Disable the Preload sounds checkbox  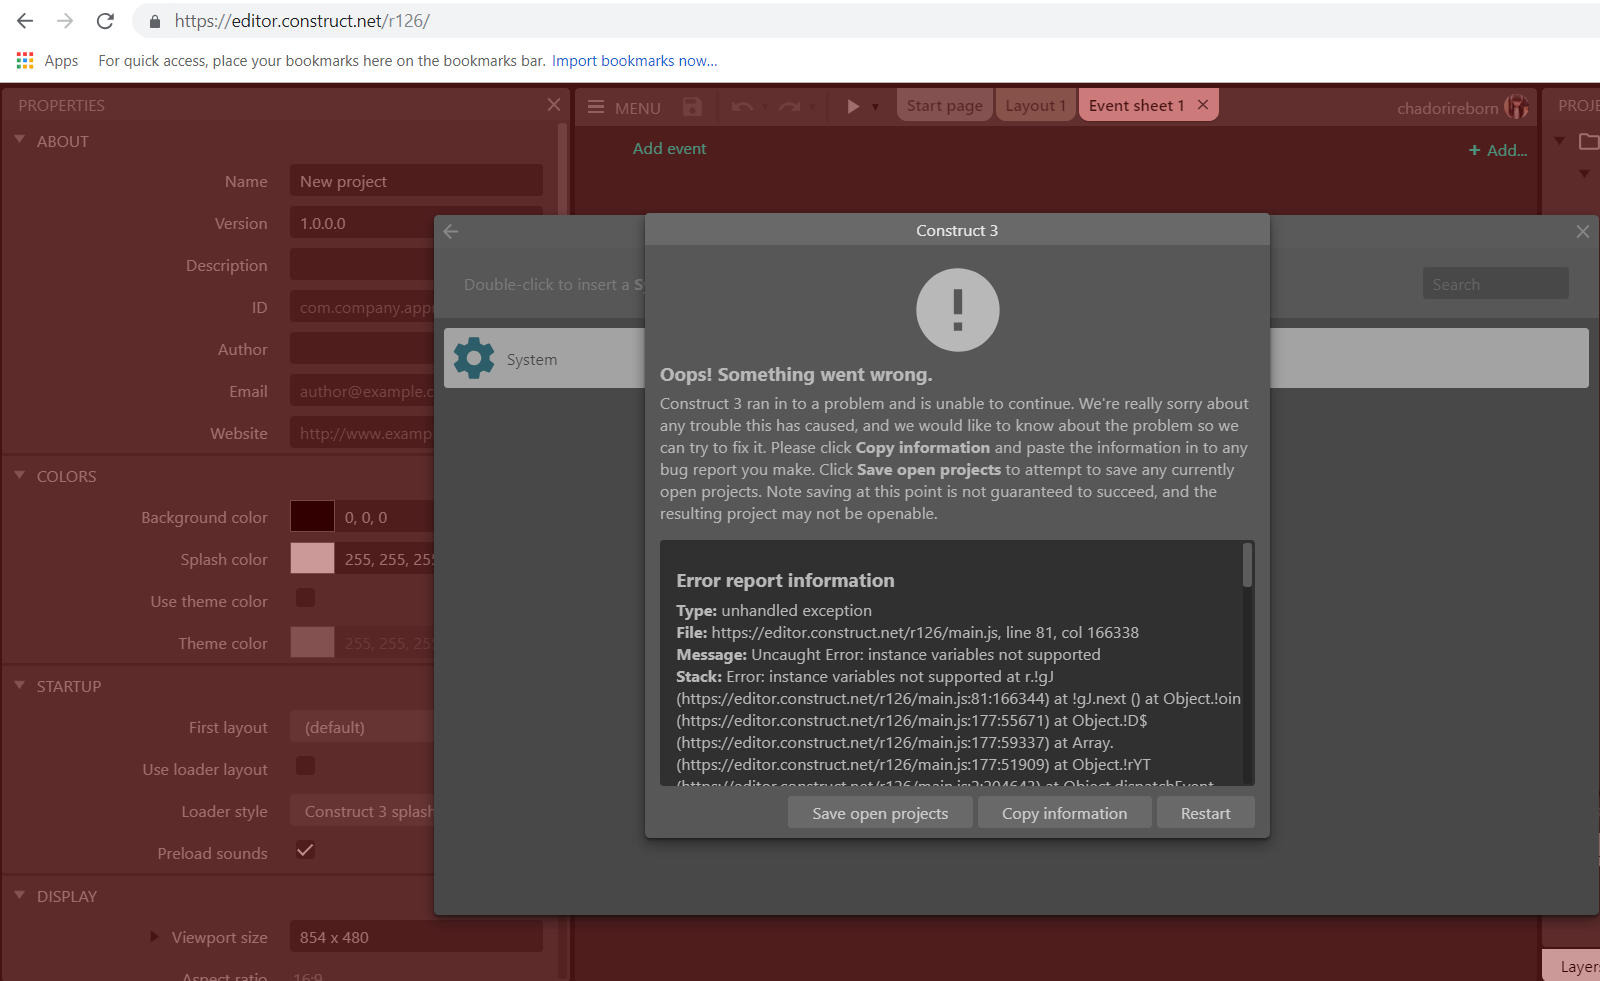(x=305, y=850)
